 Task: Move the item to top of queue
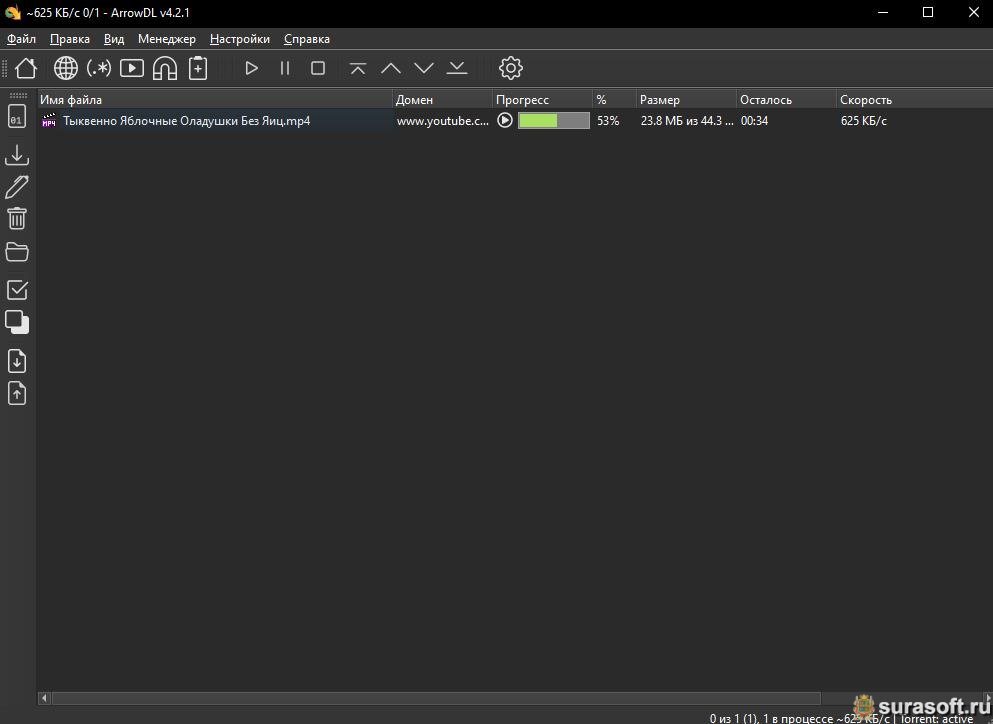pyautogui.click(x=358, y=68)
